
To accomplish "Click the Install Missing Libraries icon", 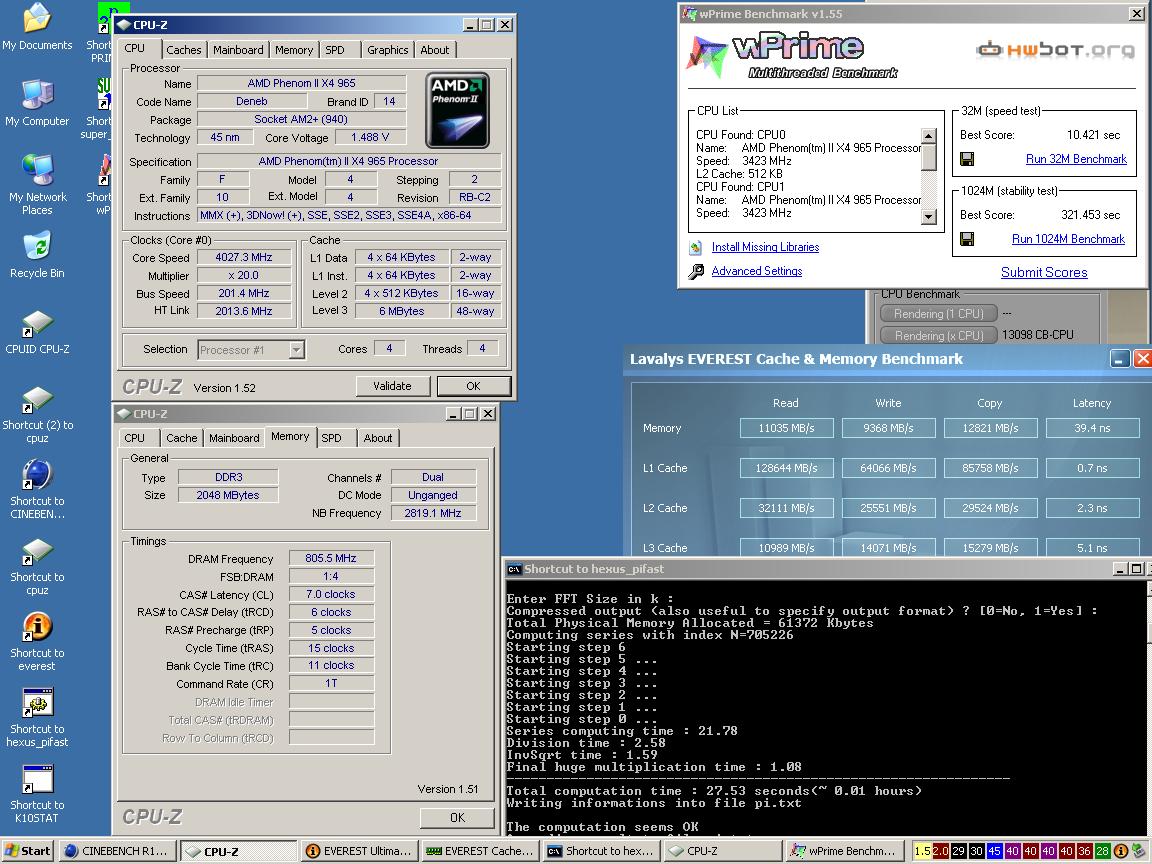I will click(696, 247).
